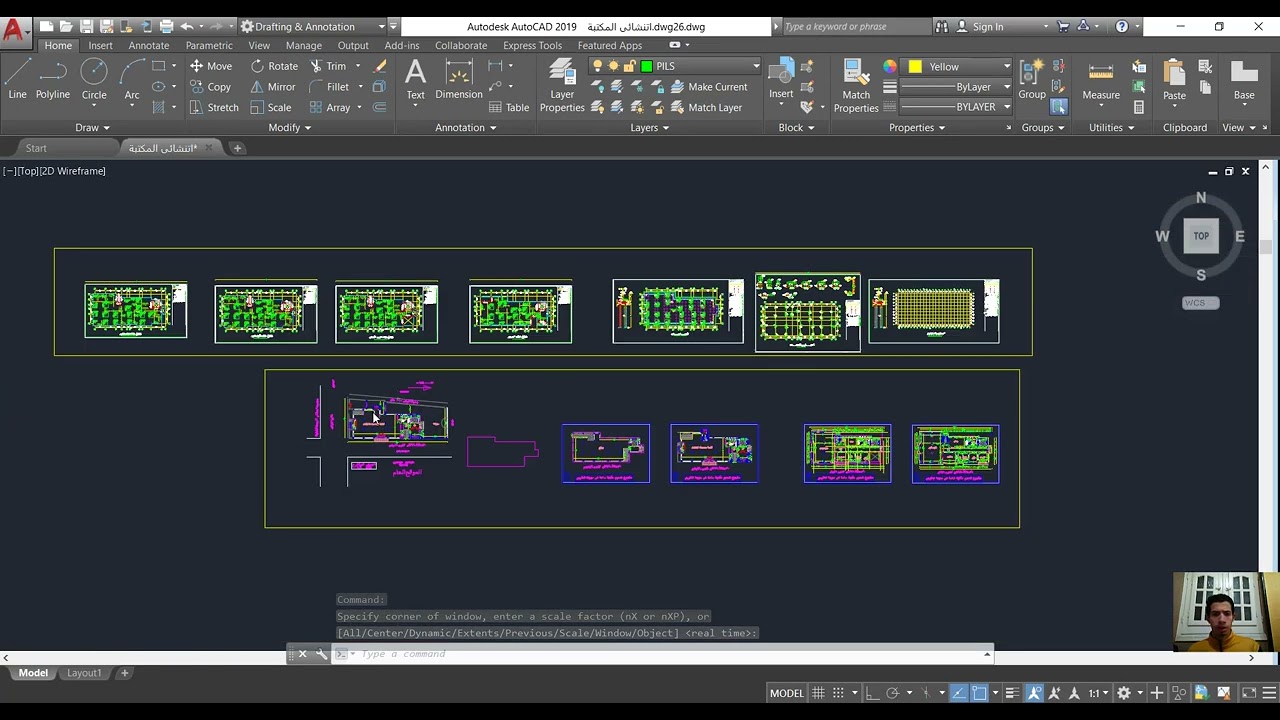Select the Arc tool
The width and height of the screenshot is (1280, 720).
click(x=132, y=79)
